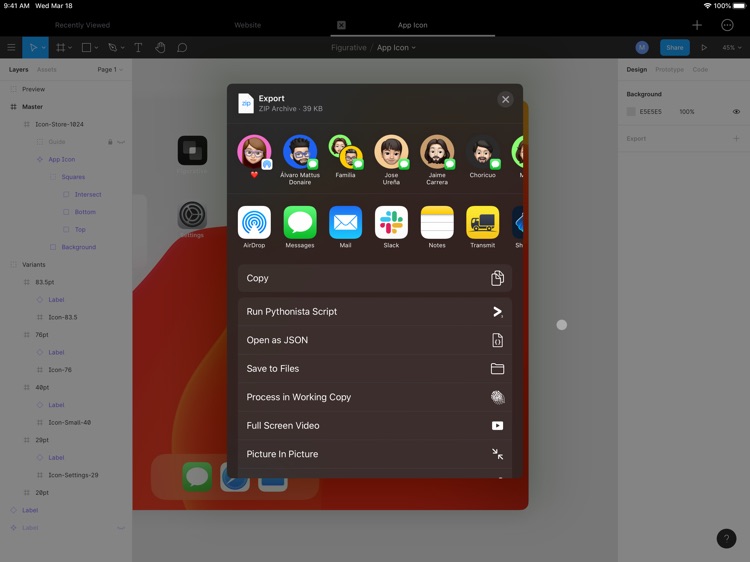Add a new tab with plus icon
Viewport: 750px width, 562px height.
(697, 25)
